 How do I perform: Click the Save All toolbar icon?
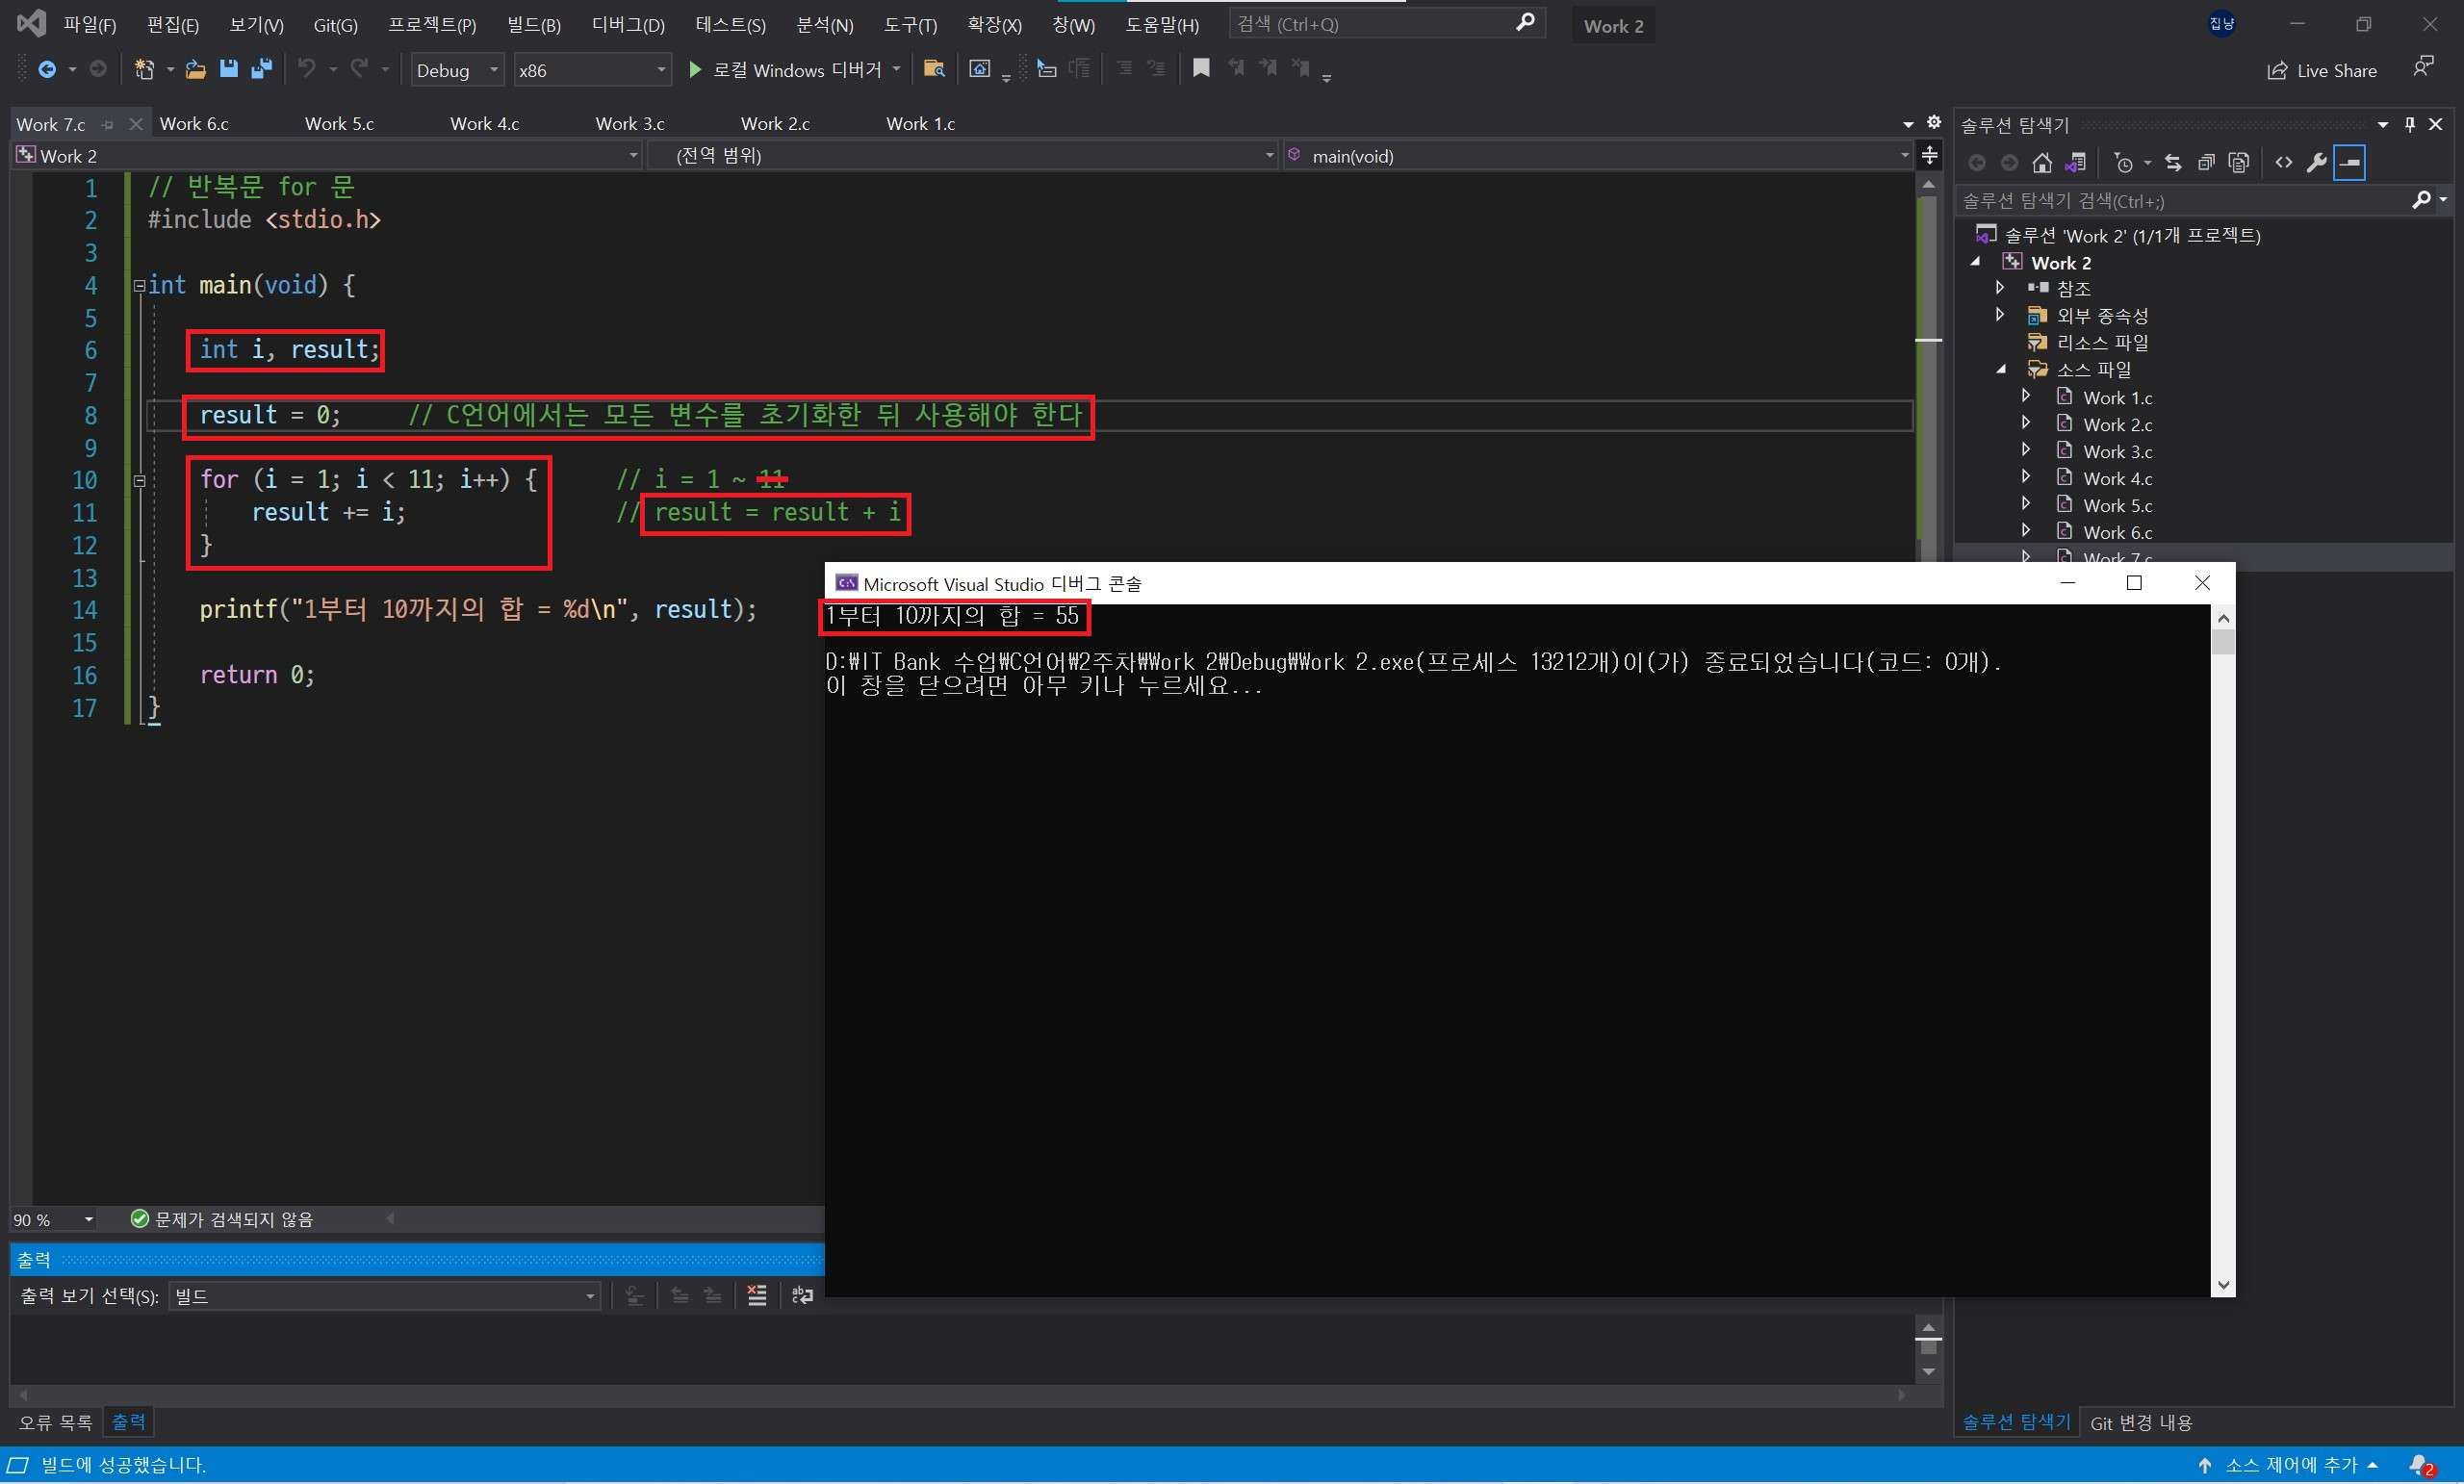point(262,69)
